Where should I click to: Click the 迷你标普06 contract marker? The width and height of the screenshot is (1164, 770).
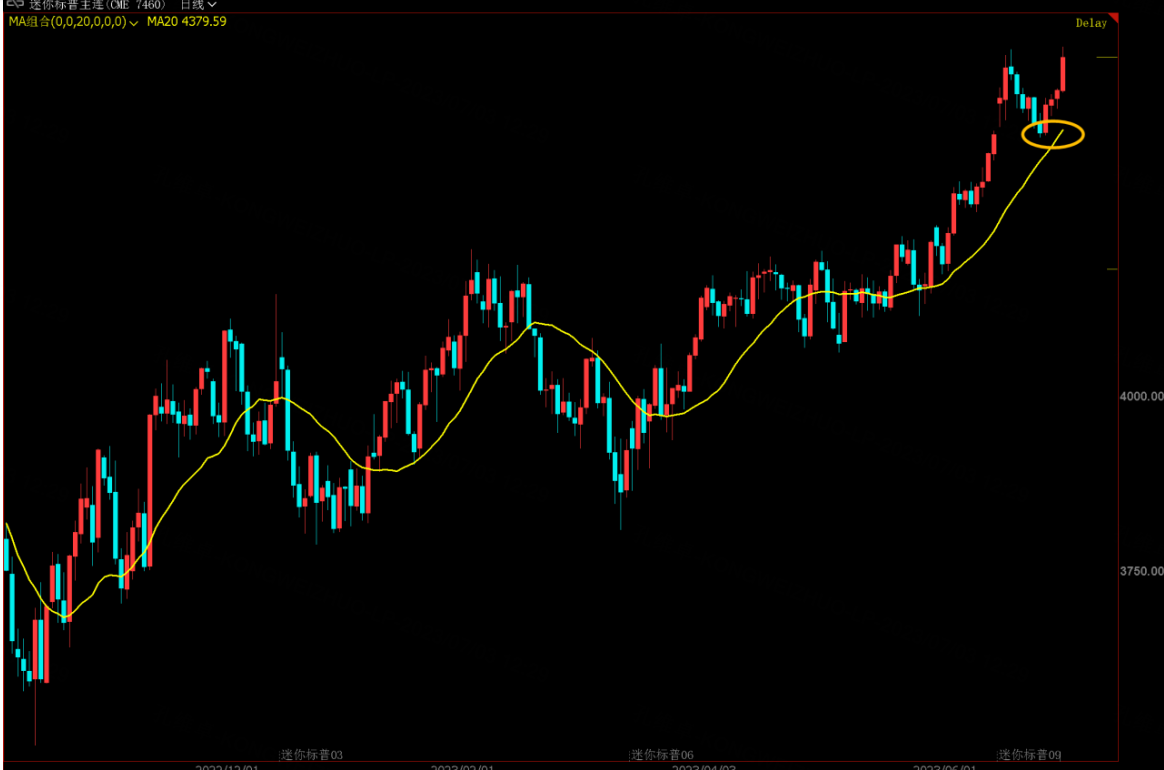(x=661, y=754)
